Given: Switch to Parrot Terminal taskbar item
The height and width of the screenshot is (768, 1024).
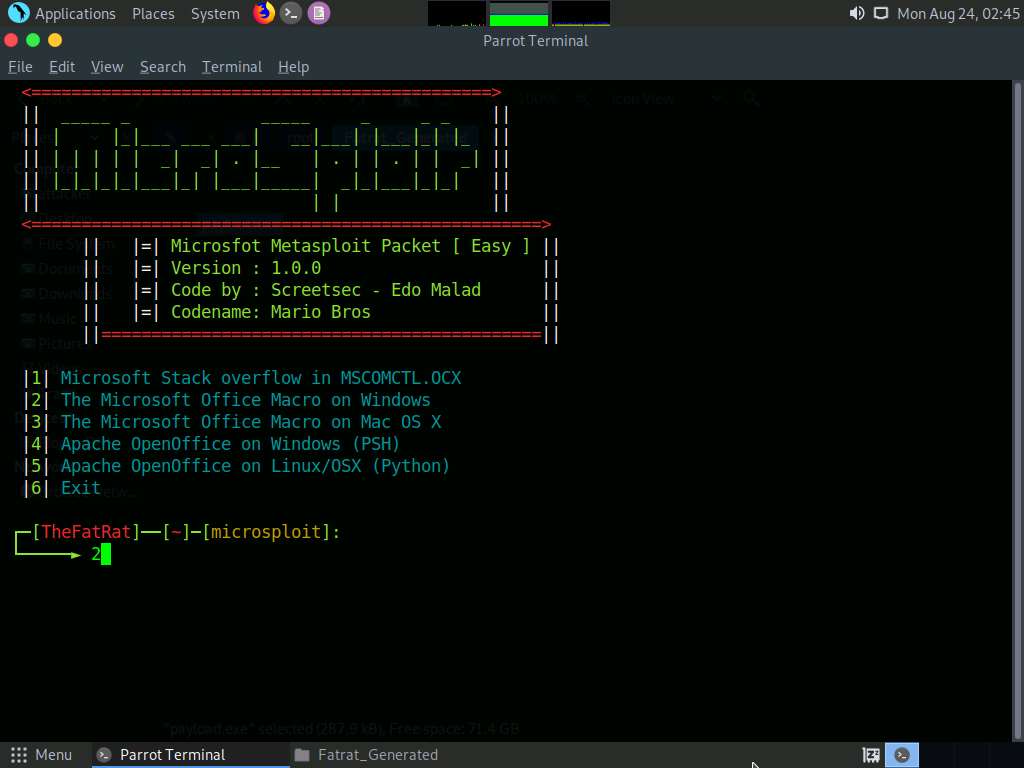Looking at the screenshot, I should (x=189, y=755).
